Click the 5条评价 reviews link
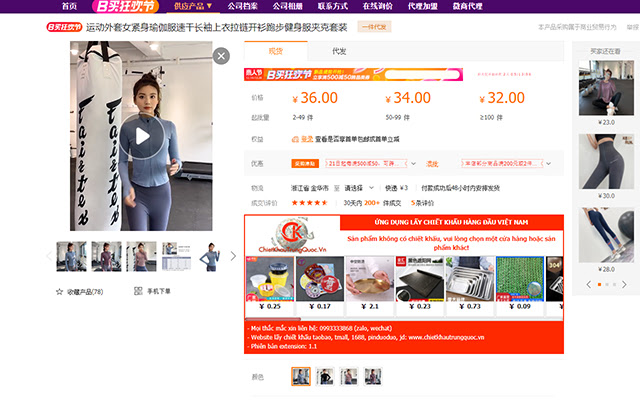The width and height of the screenshot is (640, 400). pyautogui.click(x=422, y=203)
